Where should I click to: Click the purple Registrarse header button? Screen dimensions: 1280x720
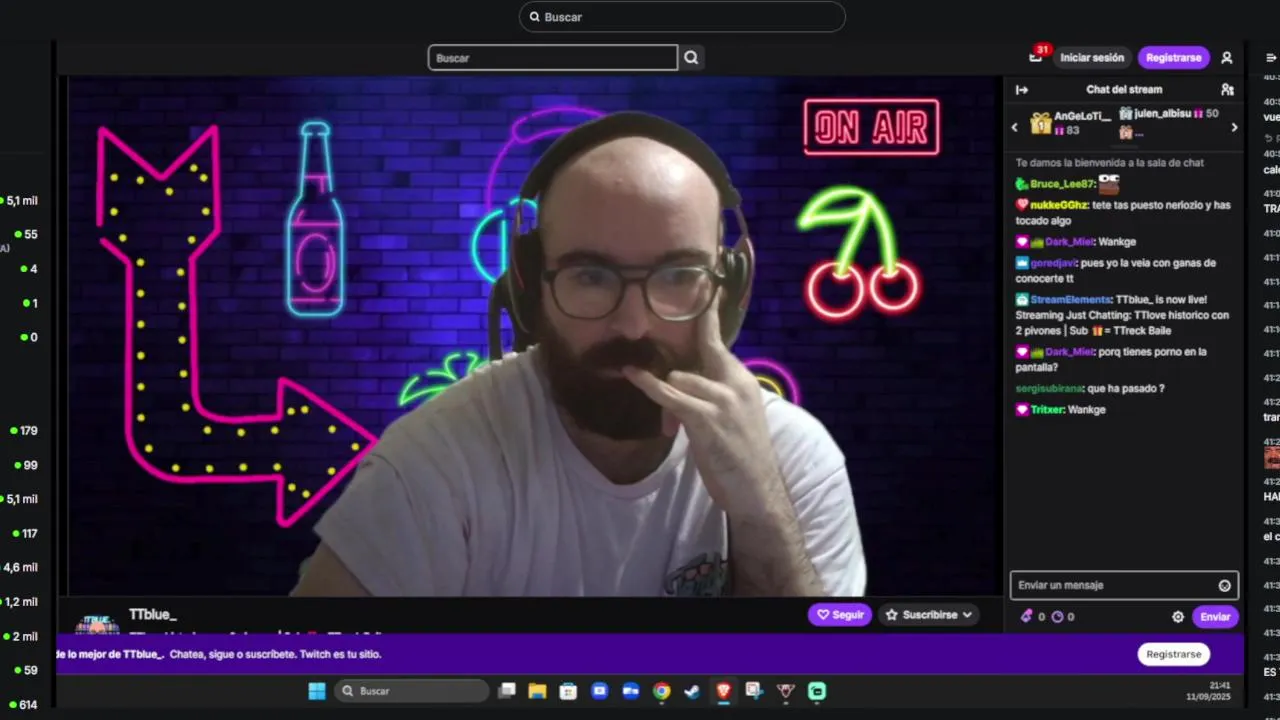click(x=1173, y=58)
